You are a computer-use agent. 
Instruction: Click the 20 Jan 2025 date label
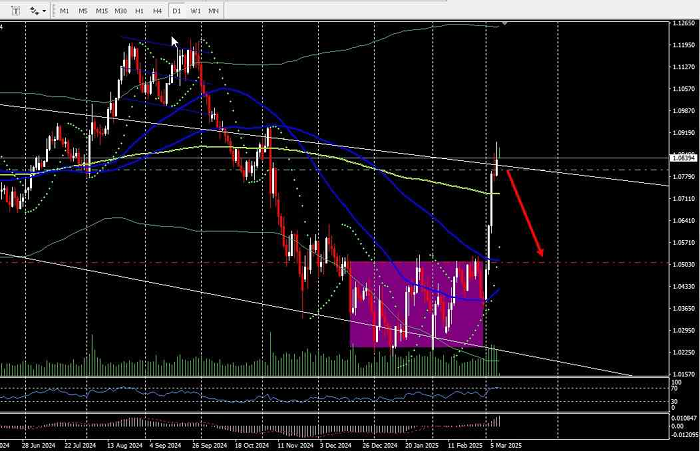[422, 446]
